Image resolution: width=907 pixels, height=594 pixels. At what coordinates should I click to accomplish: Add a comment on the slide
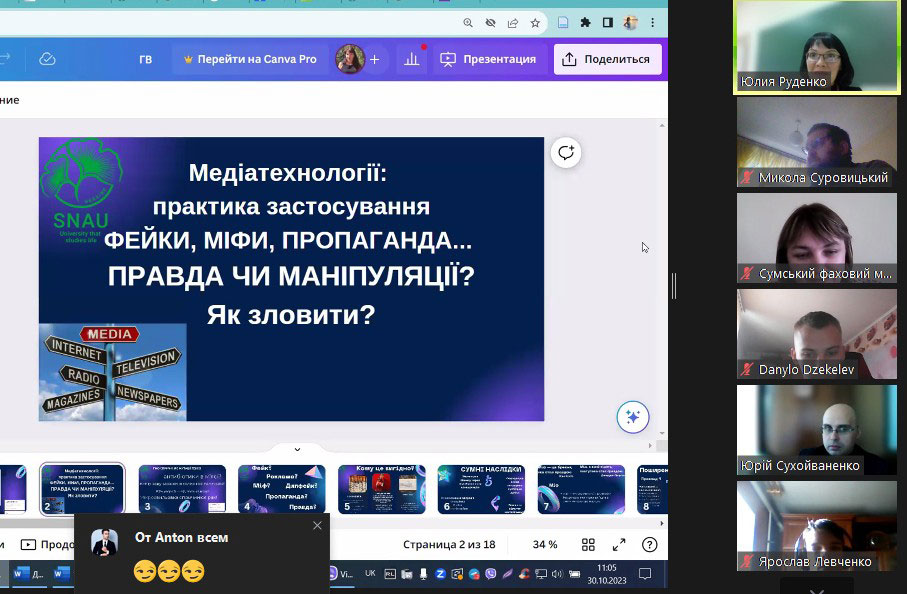pyautogui.click(x=565, y=153)
